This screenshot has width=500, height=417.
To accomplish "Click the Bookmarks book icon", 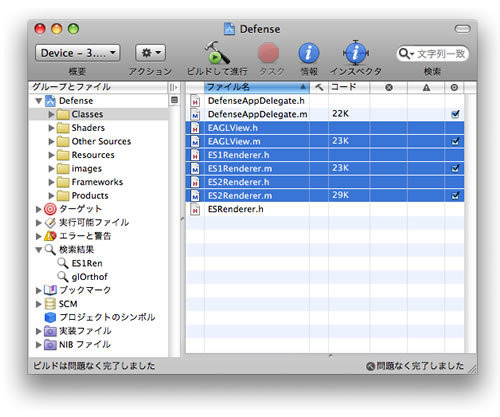I will (50, 290).
